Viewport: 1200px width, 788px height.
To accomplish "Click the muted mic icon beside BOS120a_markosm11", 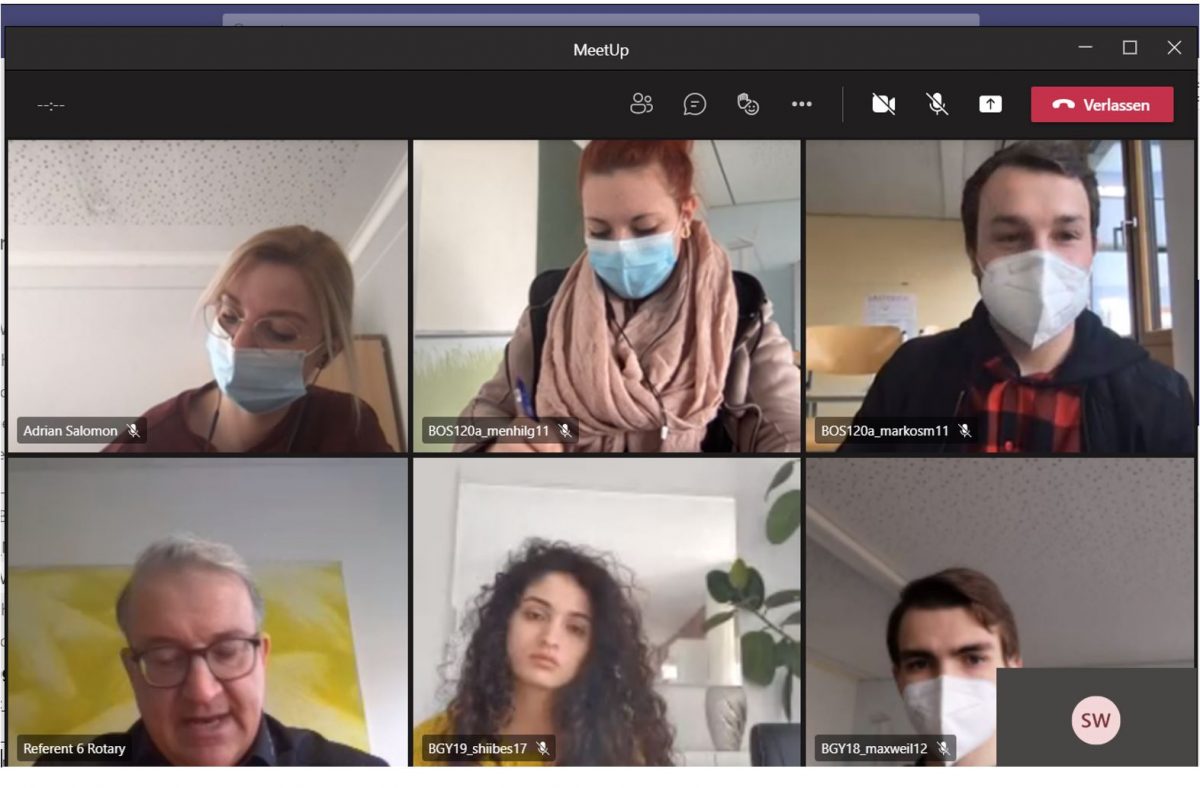I will 965,431.
